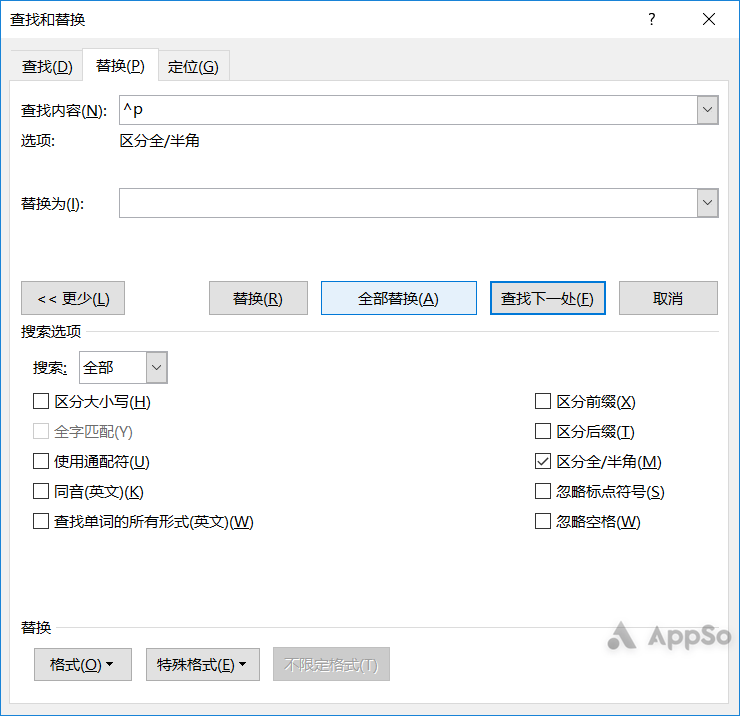The width and height of the screenshot is (740, 716).
Task: Enable 区分前缀(X) checkbox
Action: [543, 402]
